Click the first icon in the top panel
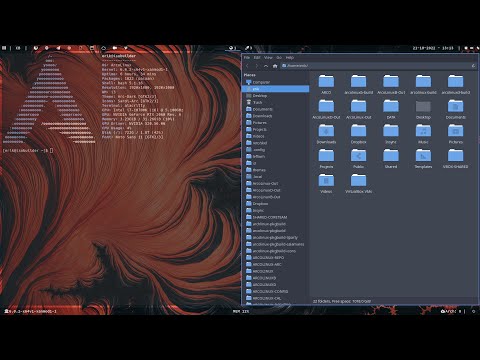Image resolution: width=480 pixels, height=360 pixels. 4,48
